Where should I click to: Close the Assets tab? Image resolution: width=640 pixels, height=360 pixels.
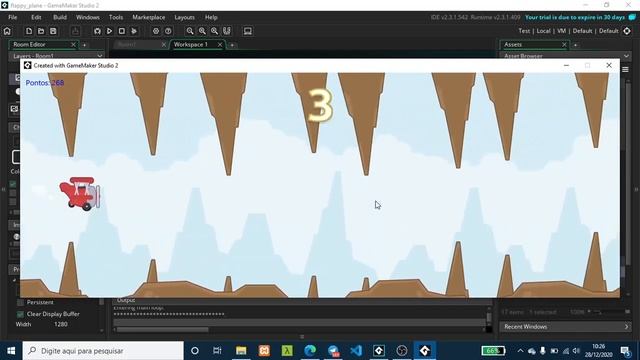coord(564,44)
